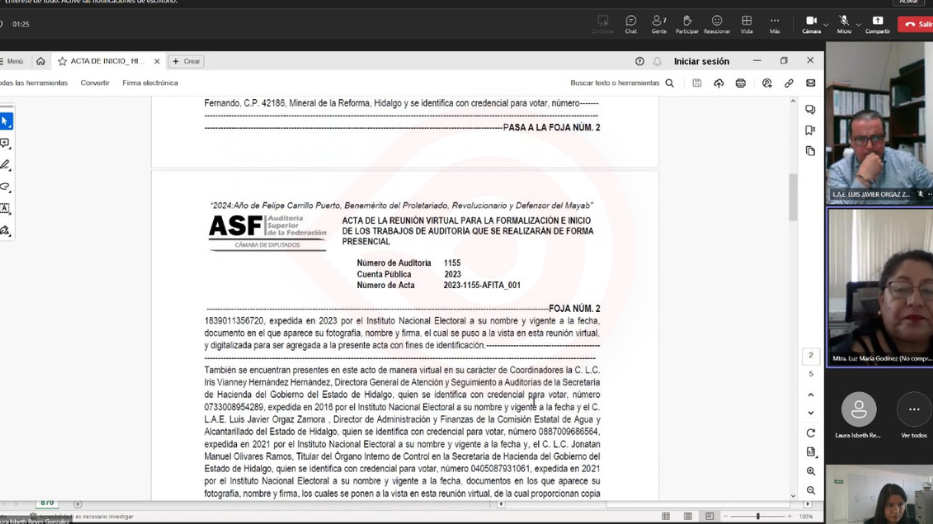Star the ACTA DE INICIO document tab

point(62,61)
